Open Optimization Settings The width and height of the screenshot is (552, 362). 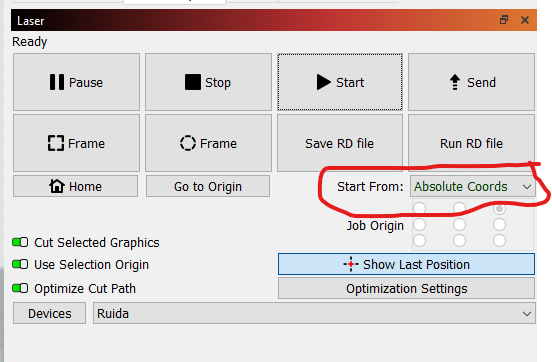[406, 288]
